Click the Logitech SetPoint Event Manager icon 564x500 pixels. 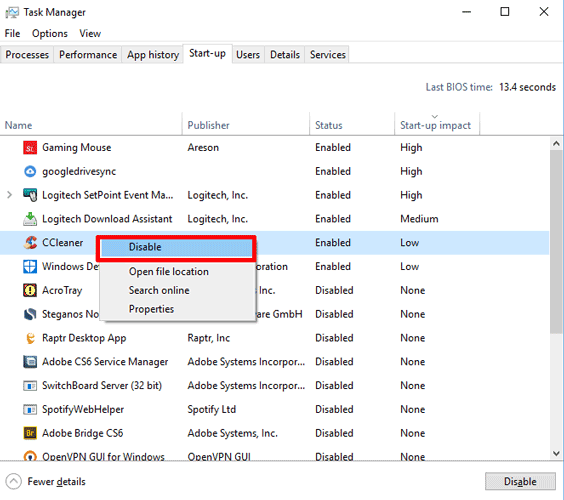30,195
